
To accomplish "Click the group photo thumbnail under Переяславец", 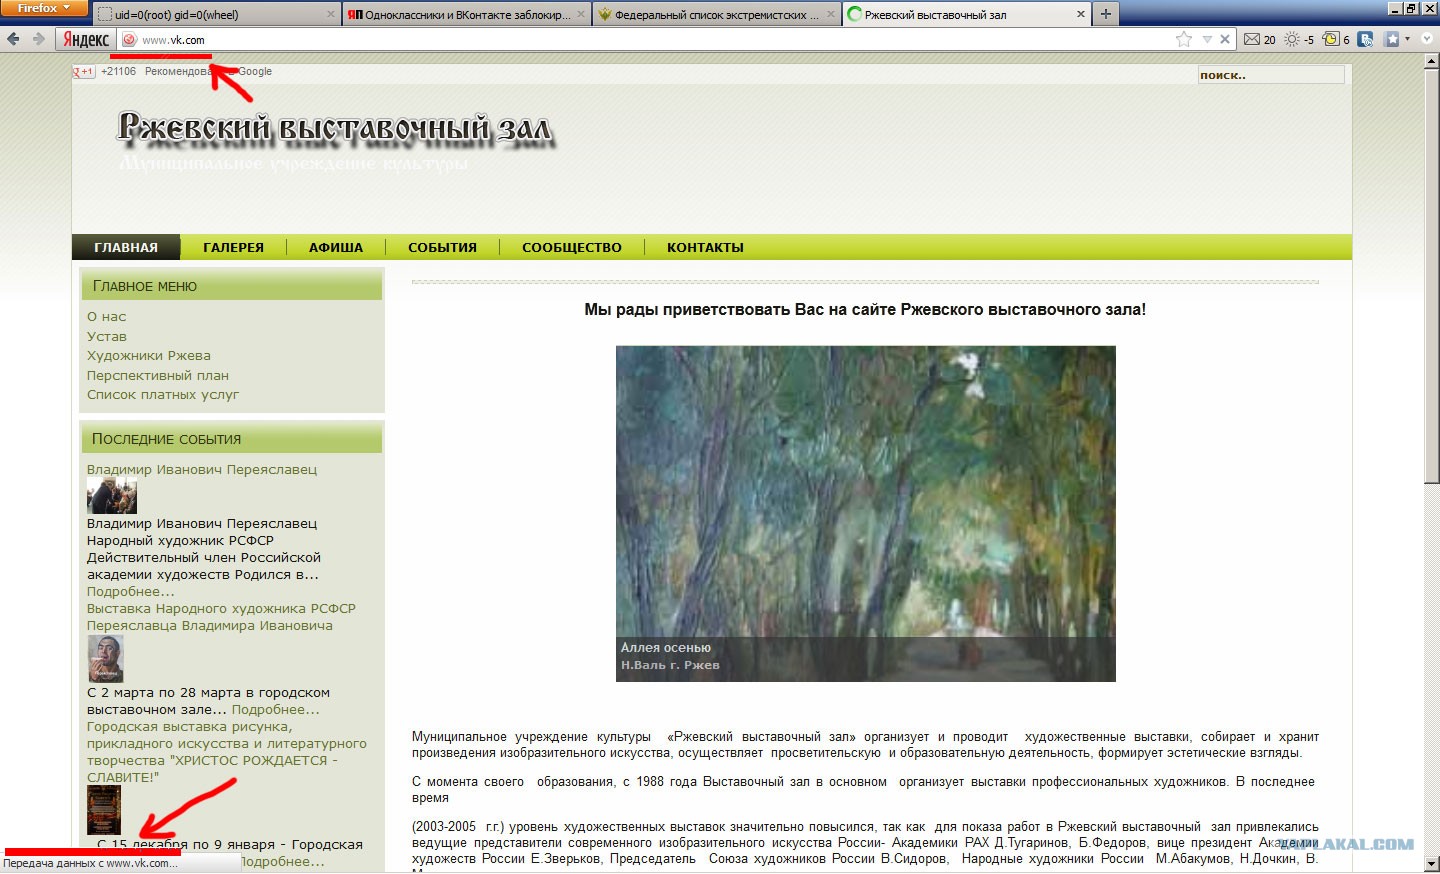I will coord(112,496).
